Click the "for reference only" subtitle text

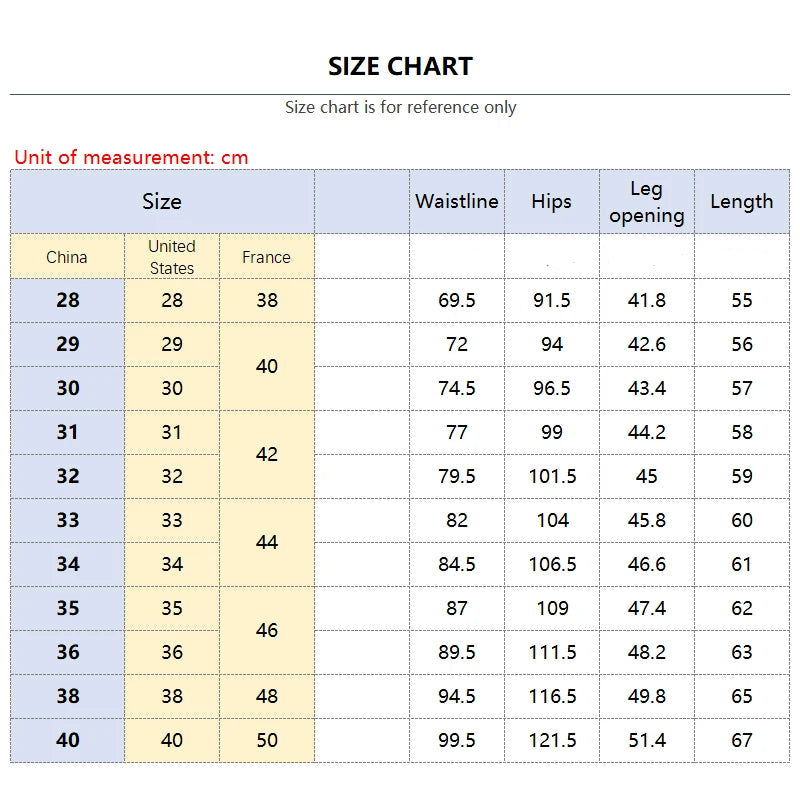[x=400, y=107]
